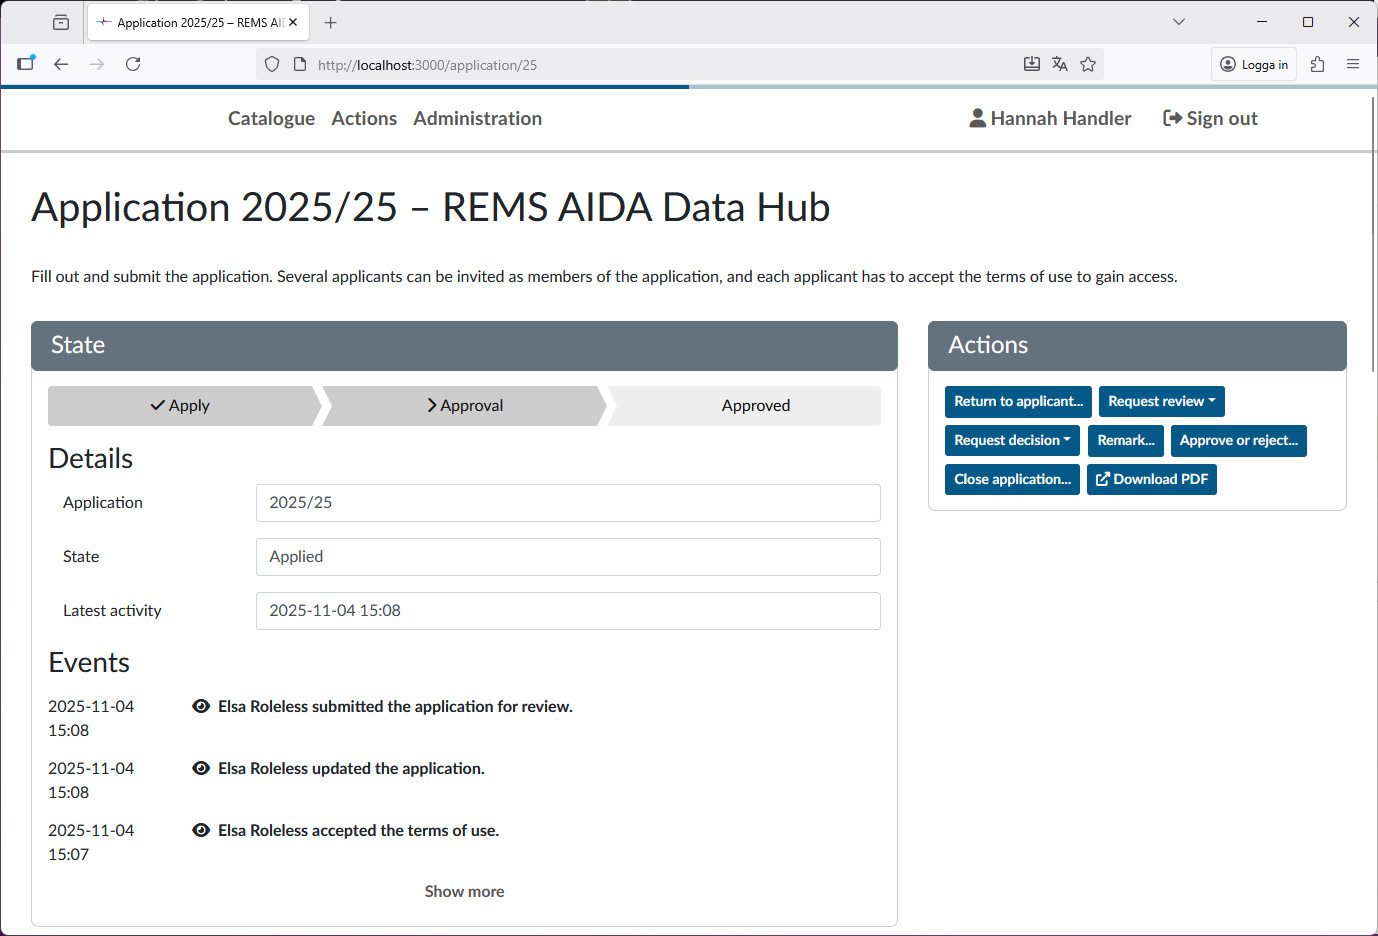Open the Request review dropdown
Image resolution: width=1378 pixels, height=936 pixels.
pyautogui.click(x=1161, y=401)
